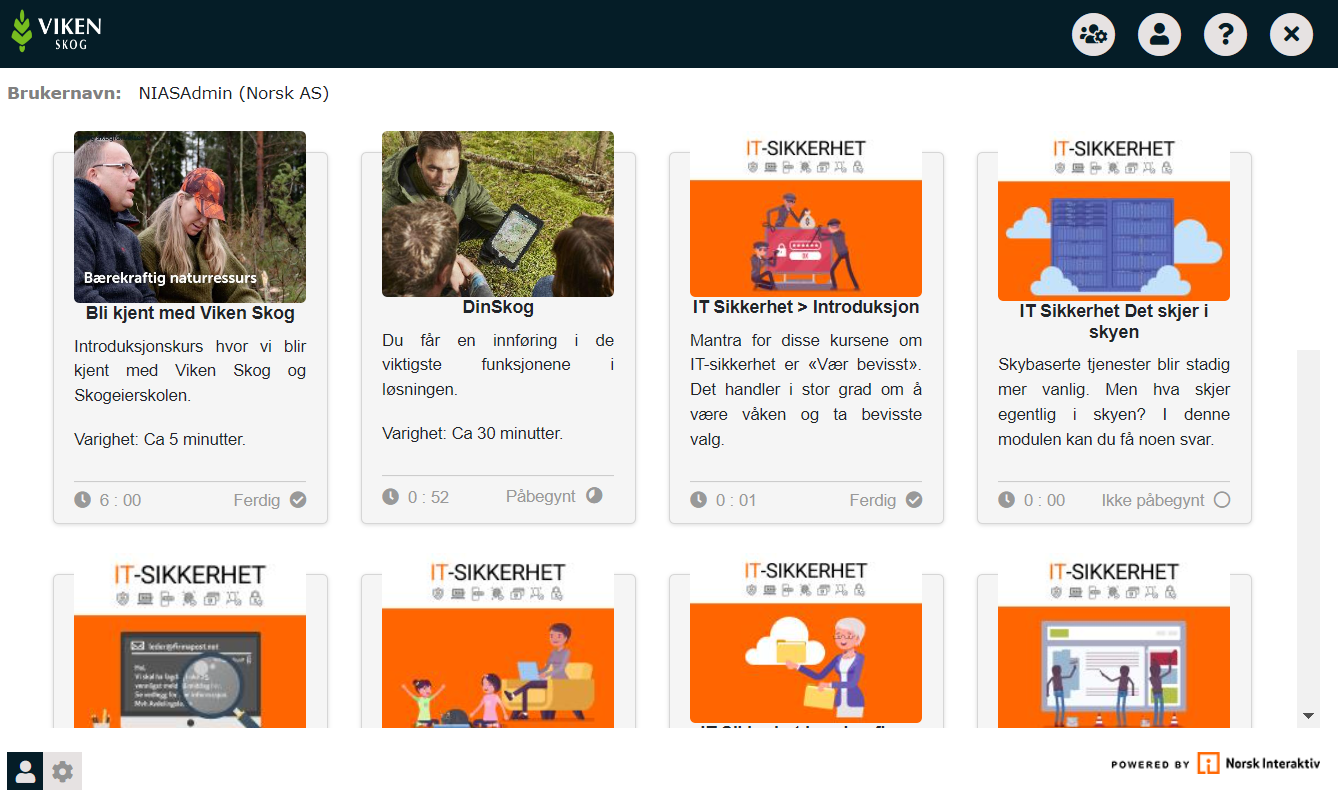
Task: Click the Påbegynt status indicator on DinSkog
Action: (594, 495)
